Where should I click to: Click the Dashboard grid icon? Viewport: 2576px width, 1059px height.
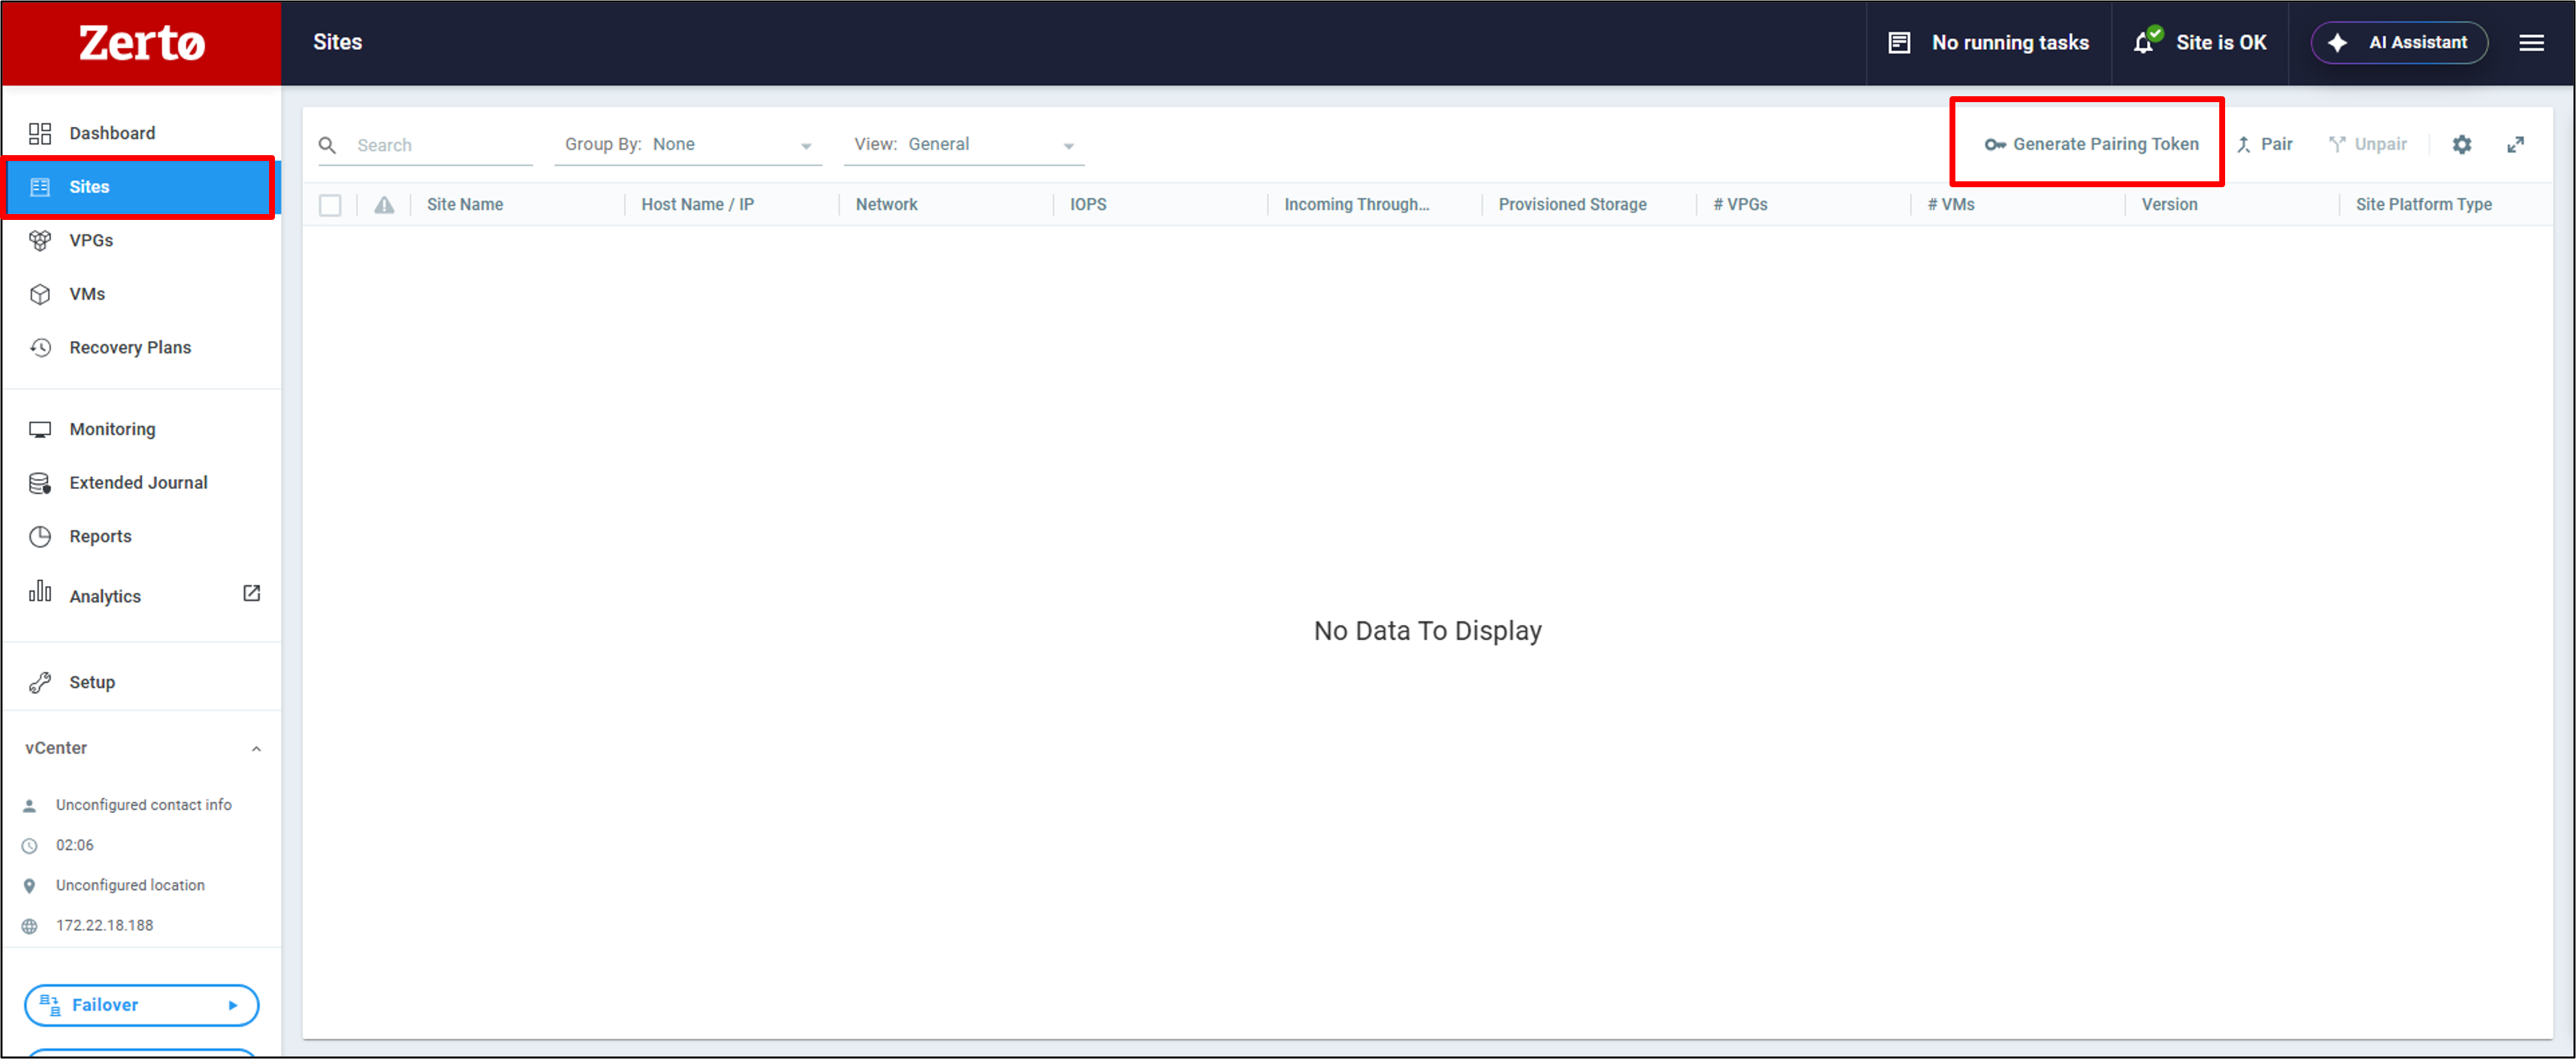[x=40, y=133]
